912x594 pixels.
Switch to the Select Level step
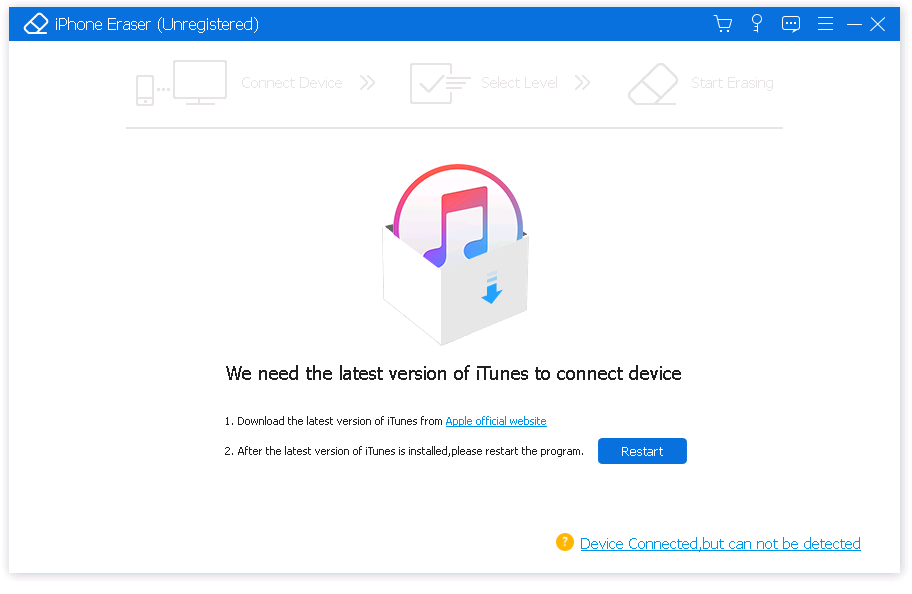(519, 83)
